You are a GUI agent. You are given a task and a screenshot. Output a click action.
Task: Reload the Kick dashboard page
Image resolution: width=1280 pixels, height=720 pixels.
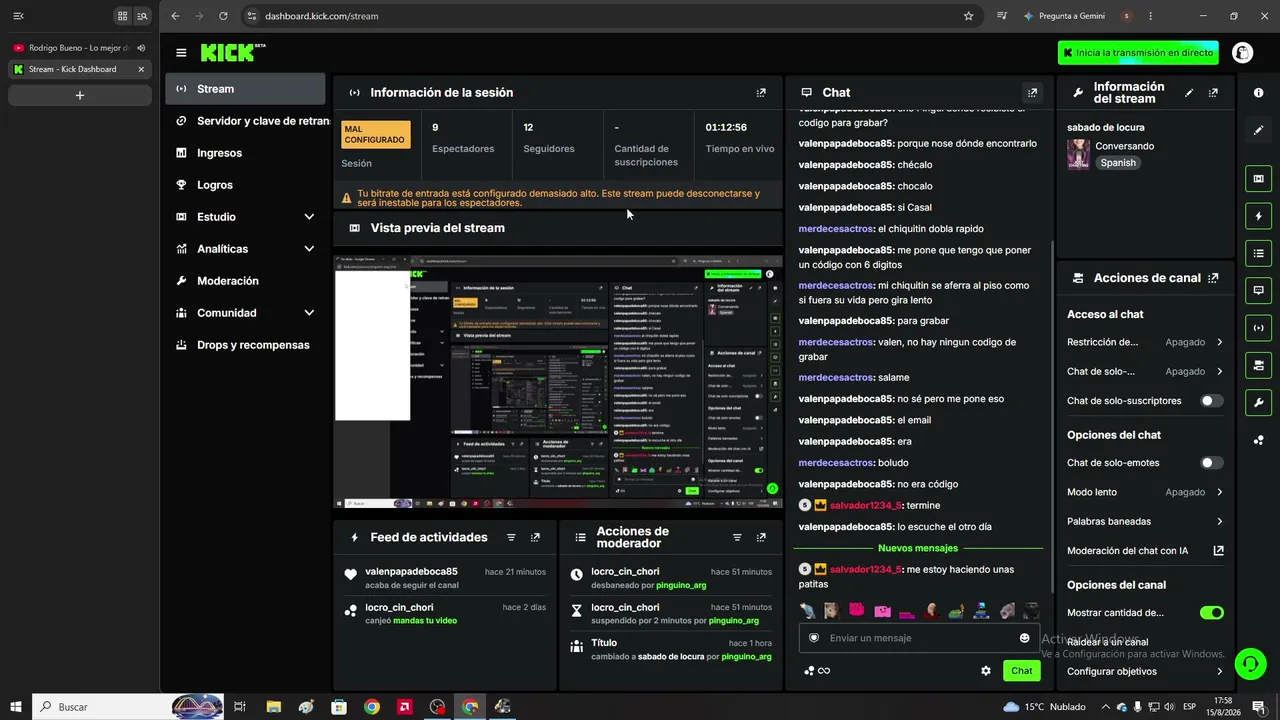coord(223,16)
